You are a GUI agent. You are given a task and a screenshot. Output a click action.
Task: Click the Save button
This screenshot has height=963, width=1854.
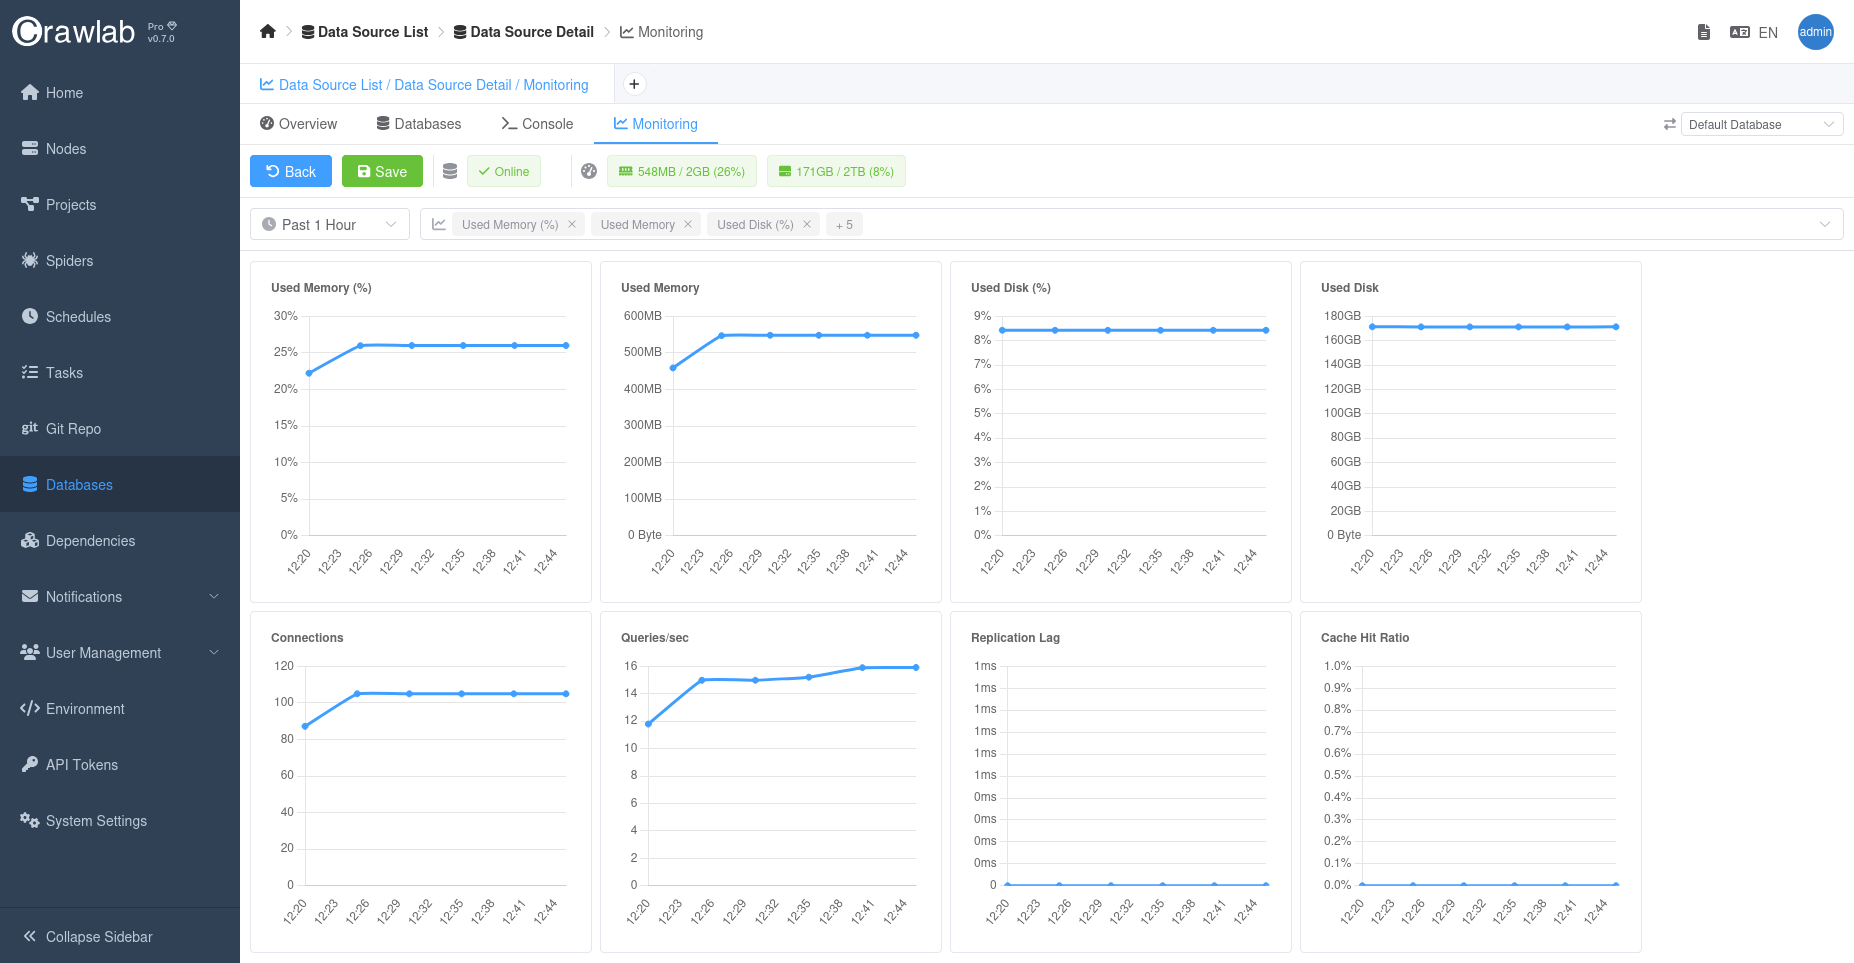coord(382,171)
